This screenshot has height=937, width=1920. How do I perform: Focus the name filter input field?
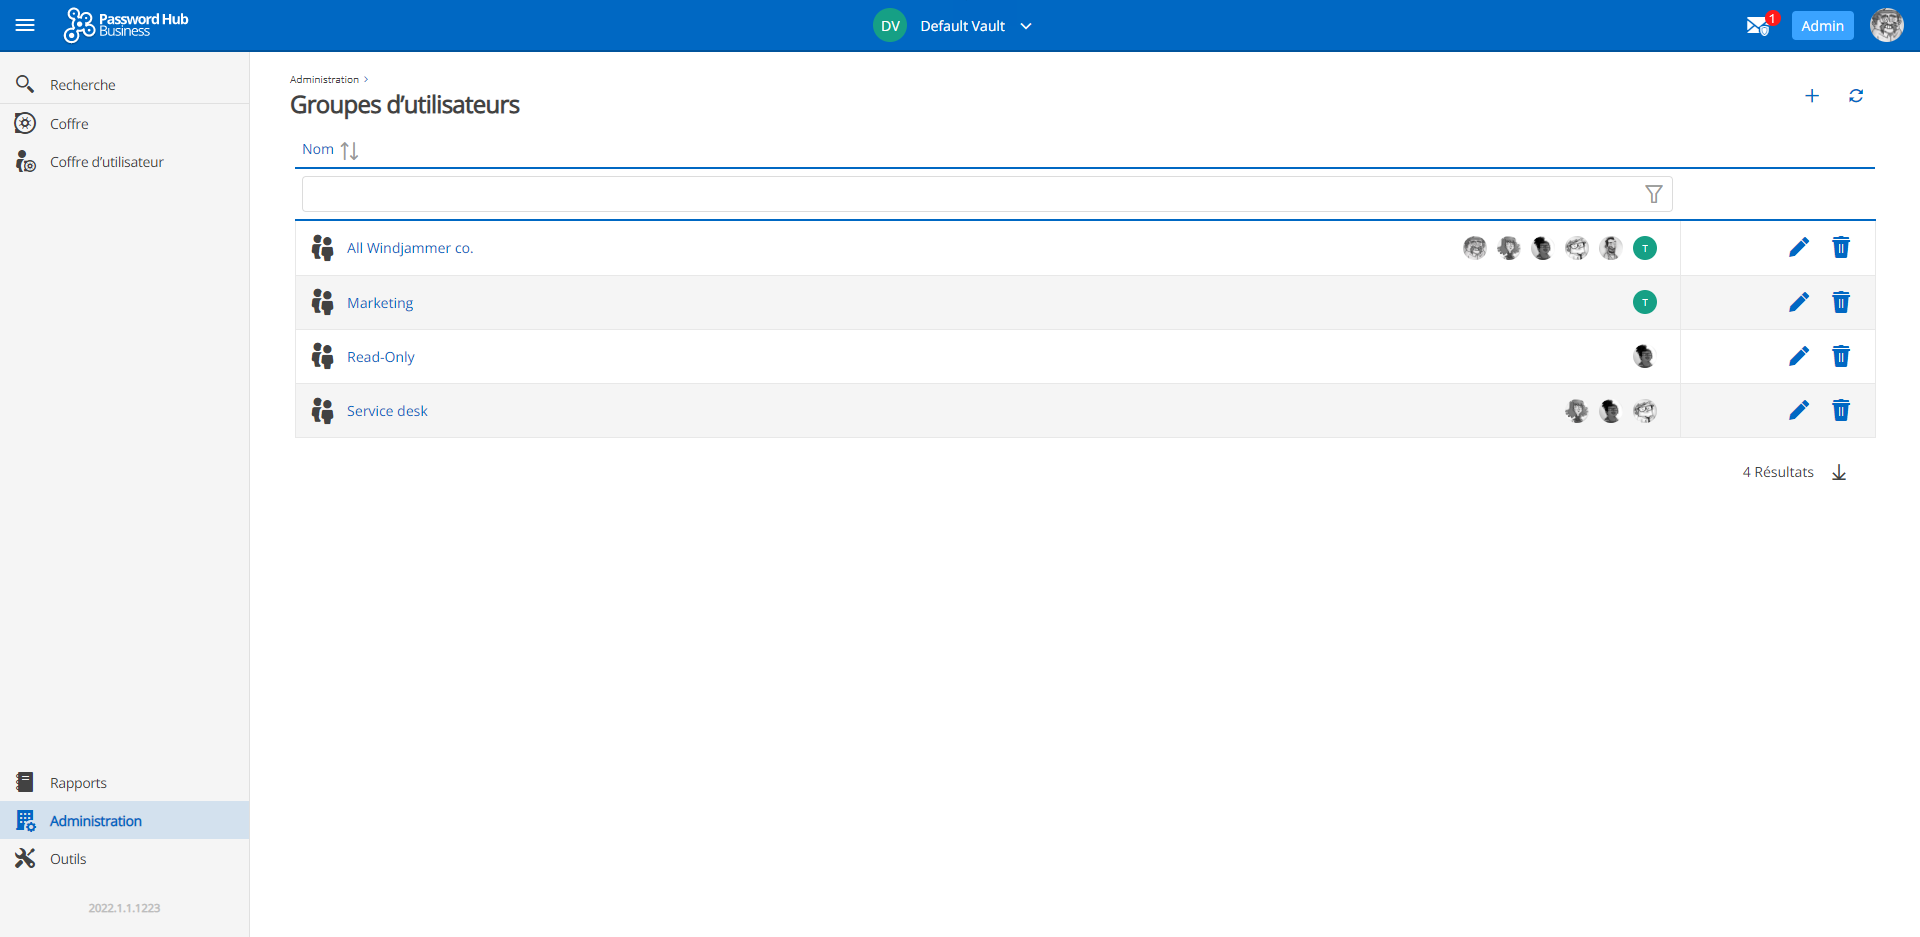point(970,194)
